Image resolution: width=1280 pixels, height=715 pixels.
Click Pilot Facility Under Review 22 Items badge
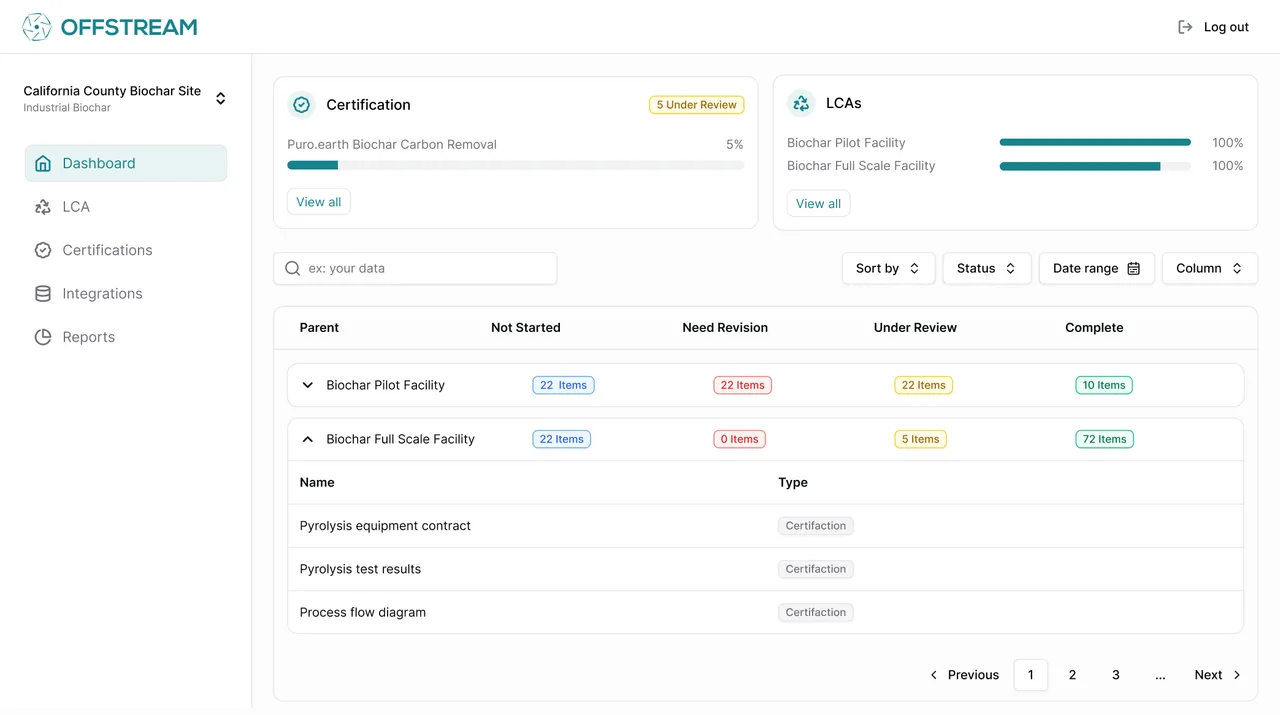923,385
